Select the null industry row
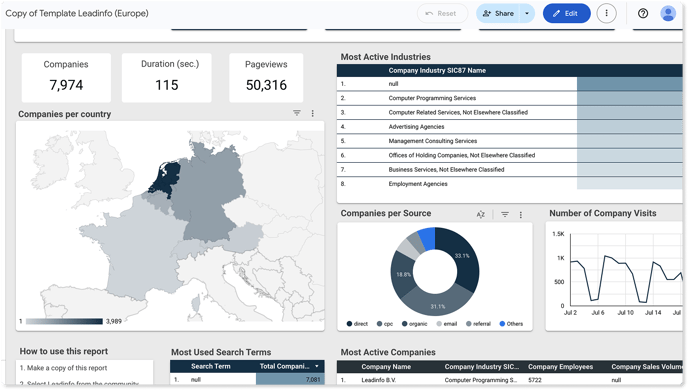The image size is (688, 390). click(x=509, y=84)
